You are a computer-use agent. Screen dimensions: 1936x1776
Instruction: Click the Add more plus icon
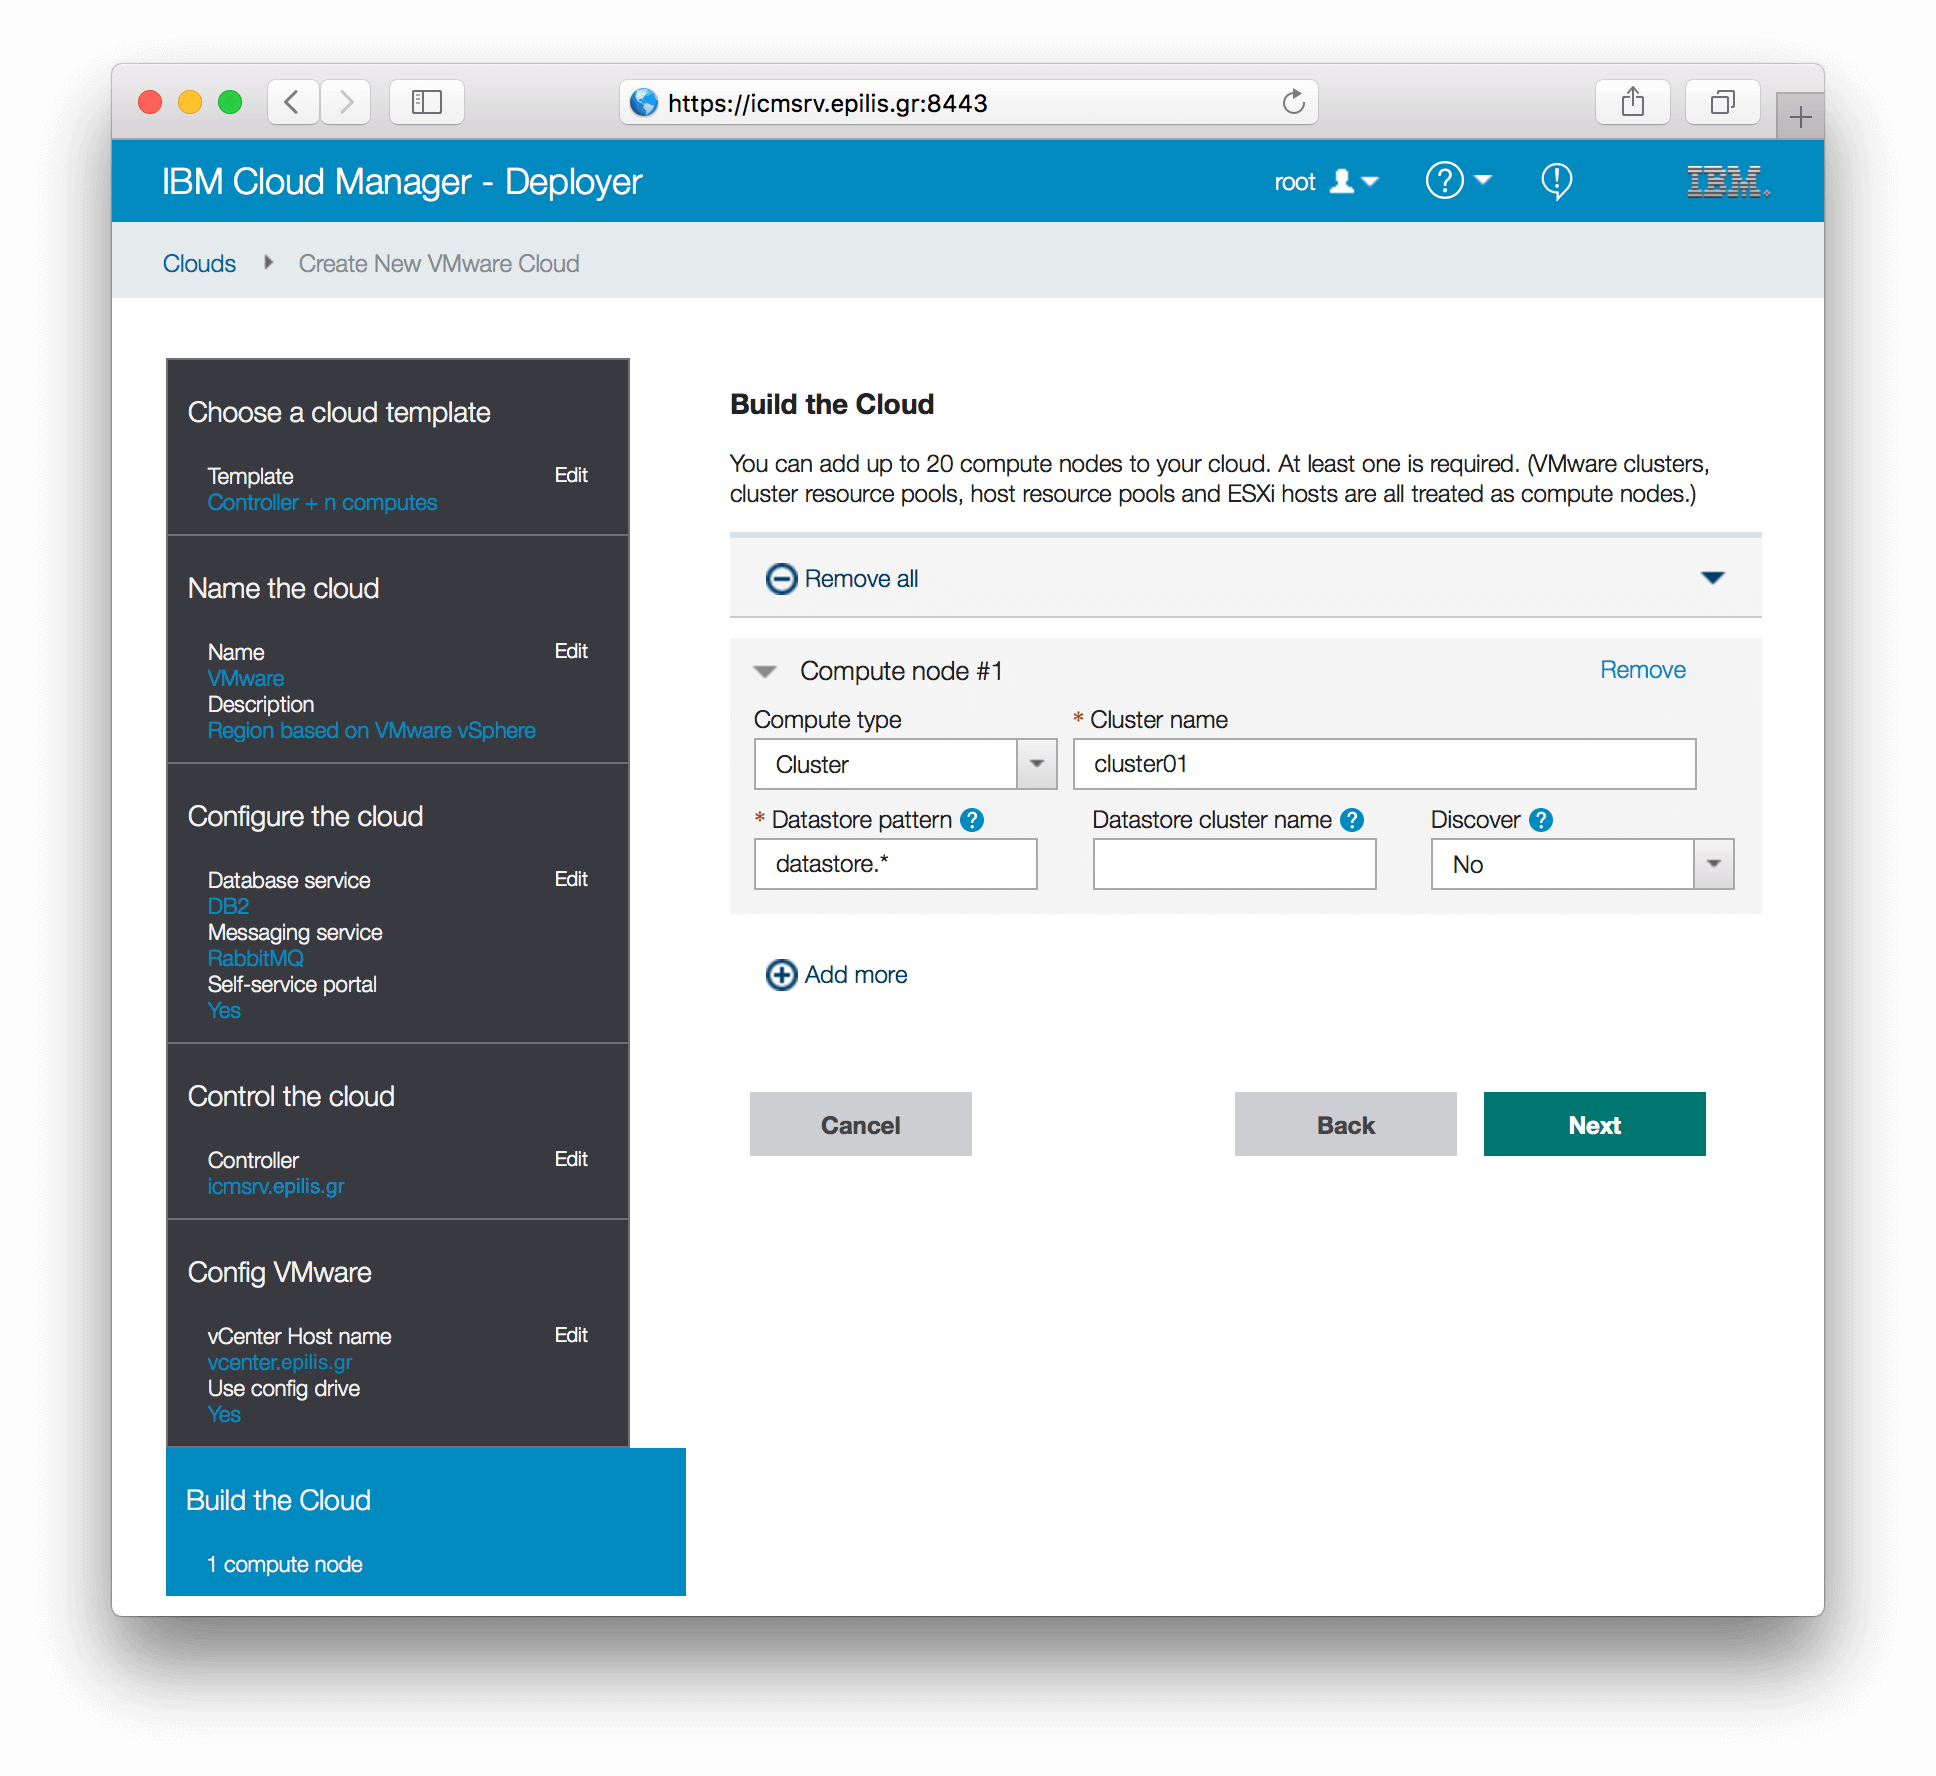click(781, 975)
